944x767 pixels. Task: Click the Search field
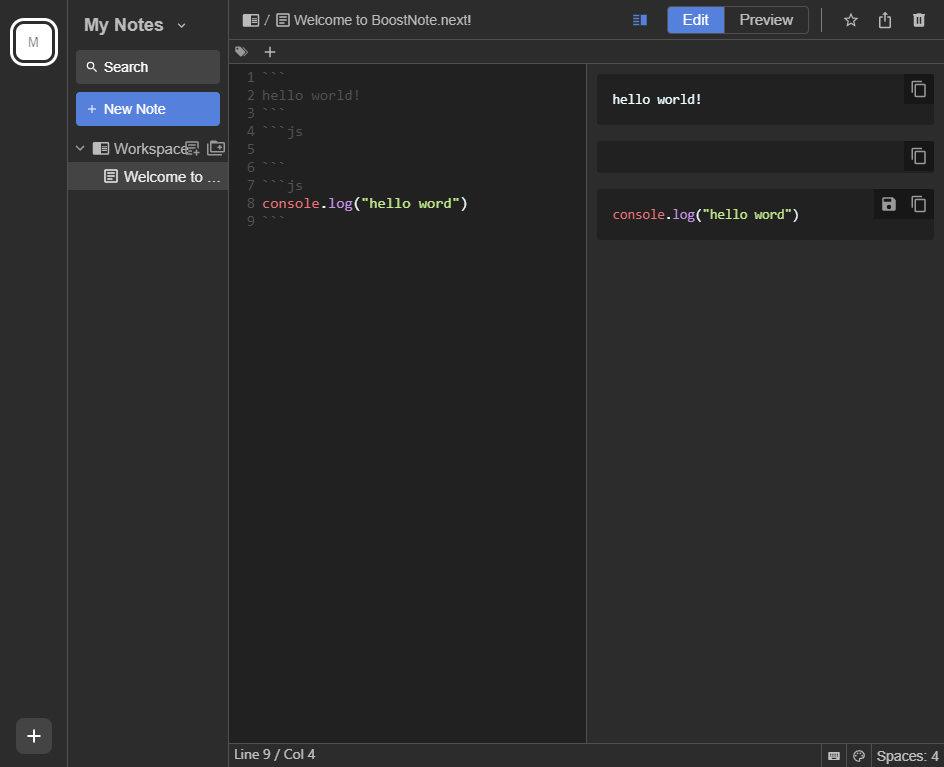coord(148,67)
